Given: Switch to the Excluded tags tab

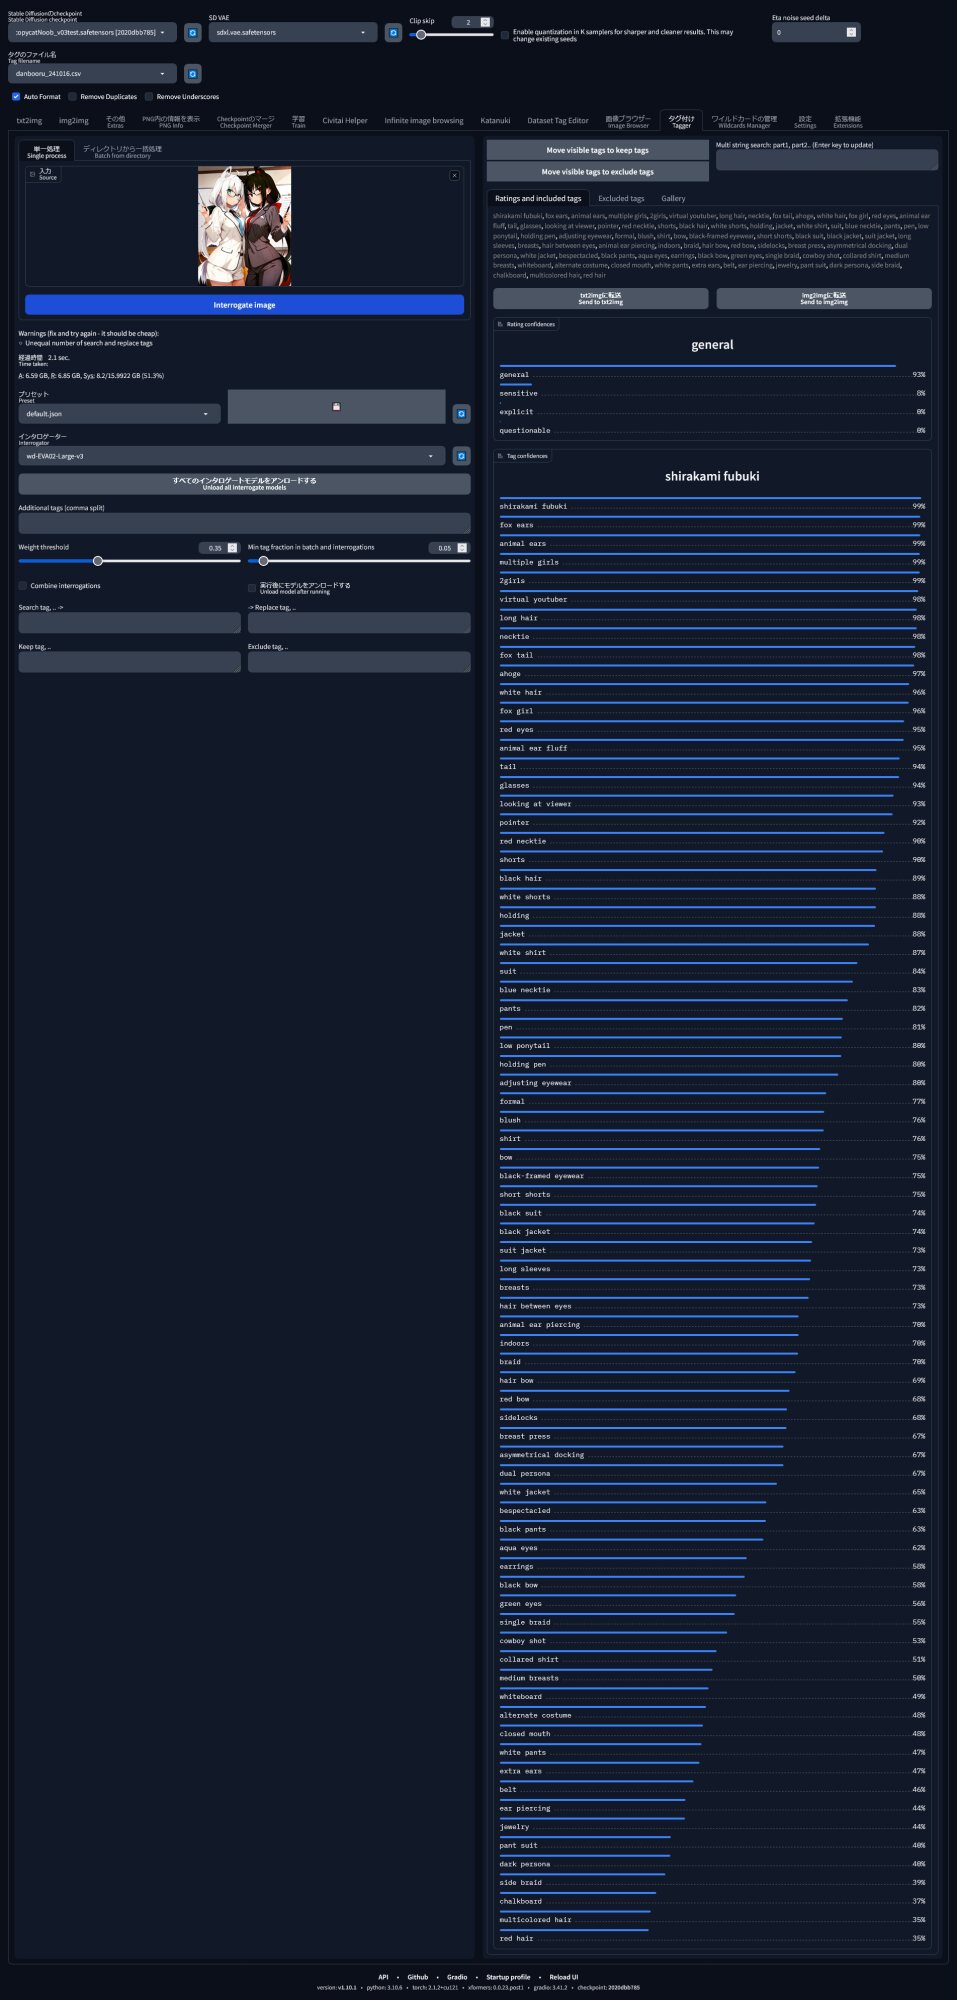Looking at the screenshot, I should [621, 199].
